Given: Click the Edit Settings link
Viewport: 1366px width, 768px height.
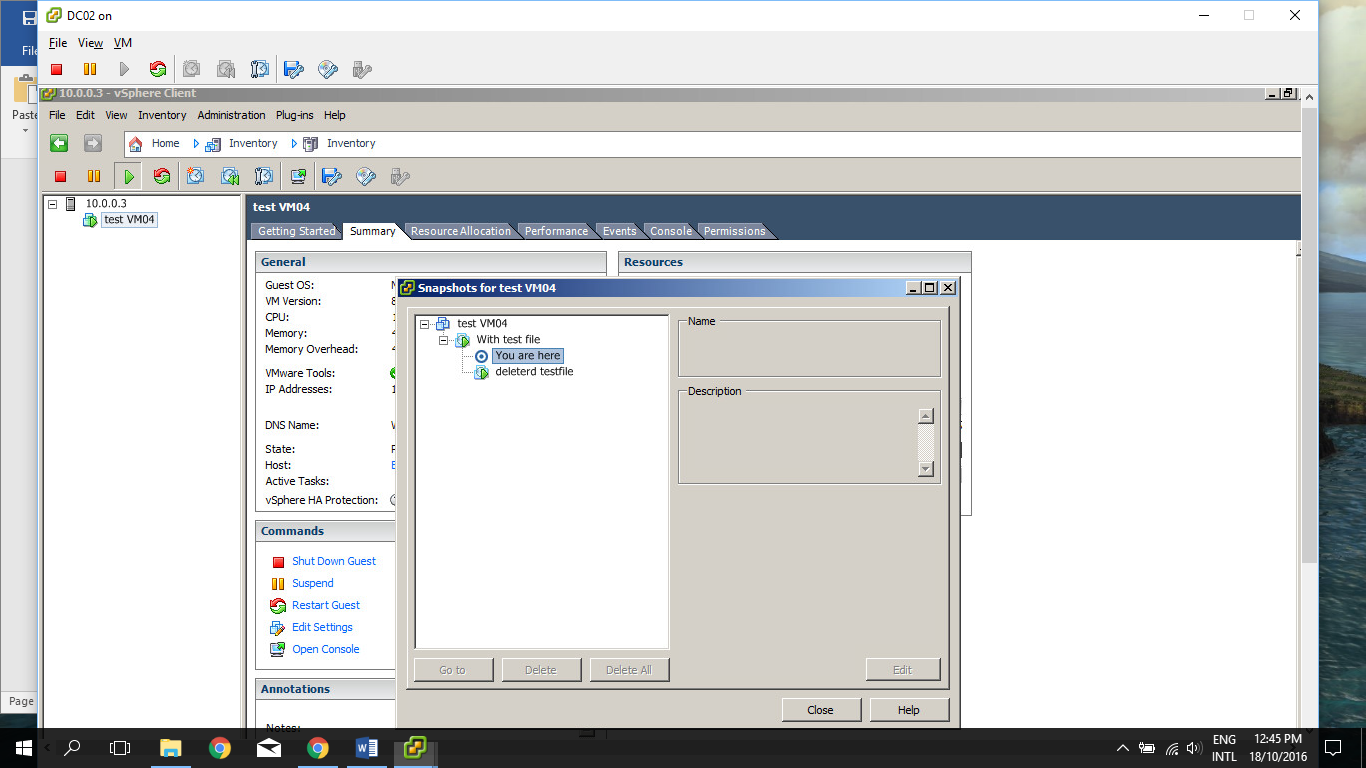Looking at the screenshot, I should pos(322,628).
